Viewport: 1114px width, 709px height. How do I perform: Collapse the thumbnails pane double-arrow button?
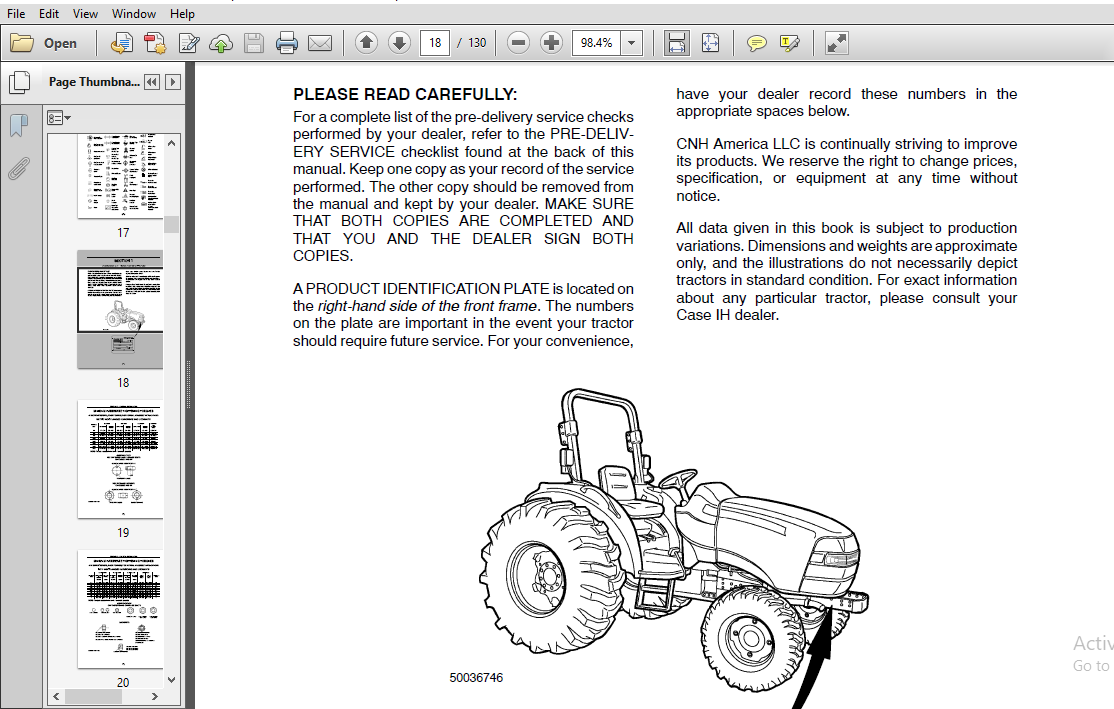(152, 82)
